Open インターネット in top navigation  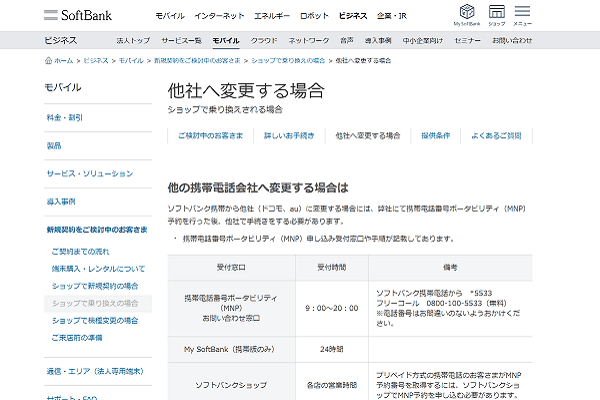point(219,16)
